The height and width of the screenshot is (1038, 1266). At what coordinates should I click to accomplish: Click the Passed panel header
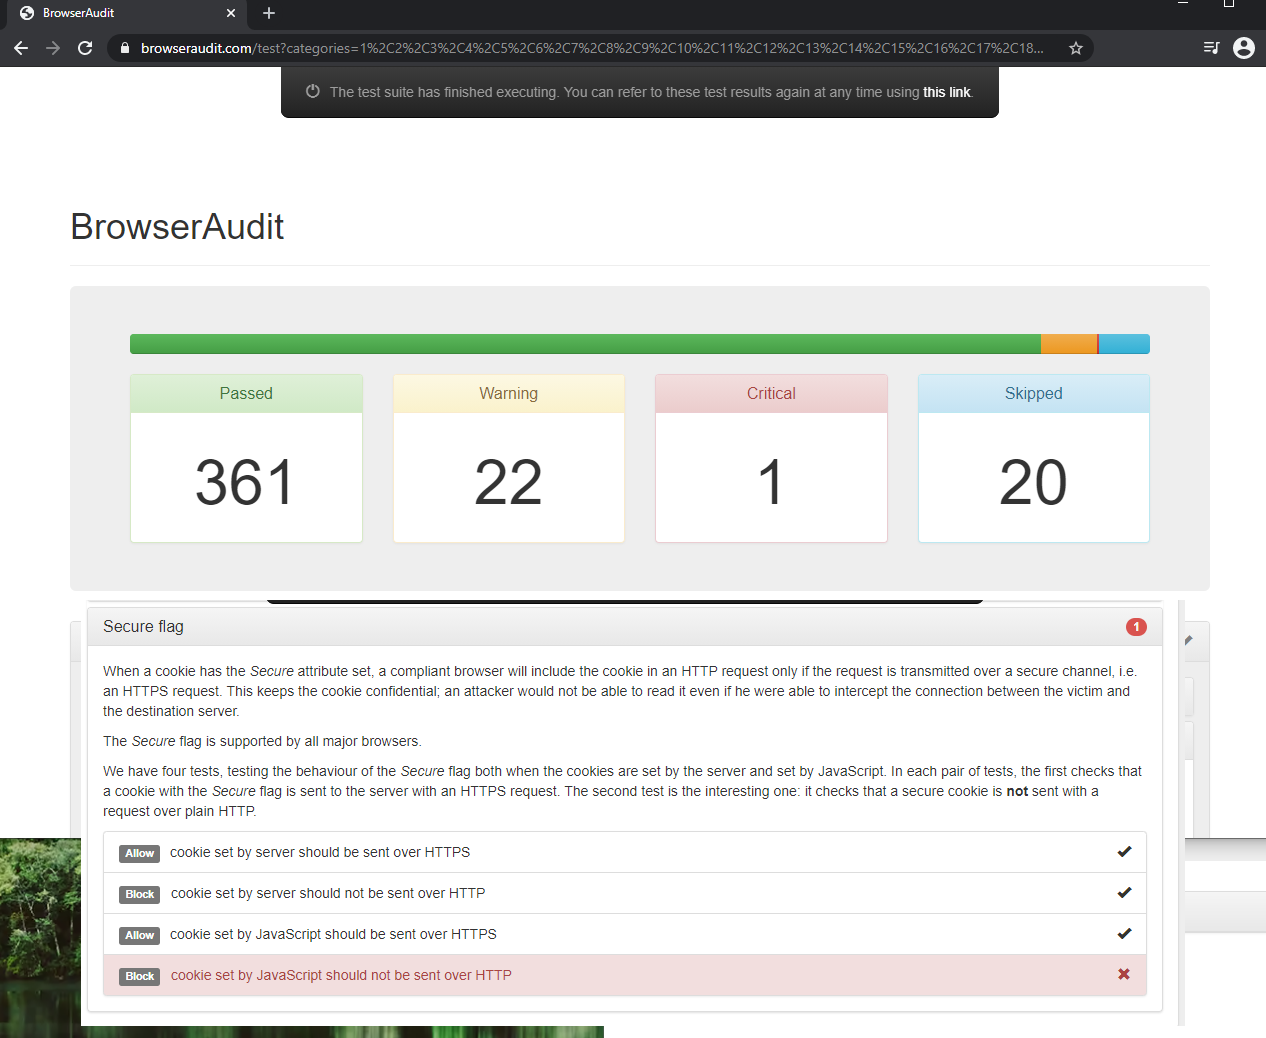coord(246,394)
